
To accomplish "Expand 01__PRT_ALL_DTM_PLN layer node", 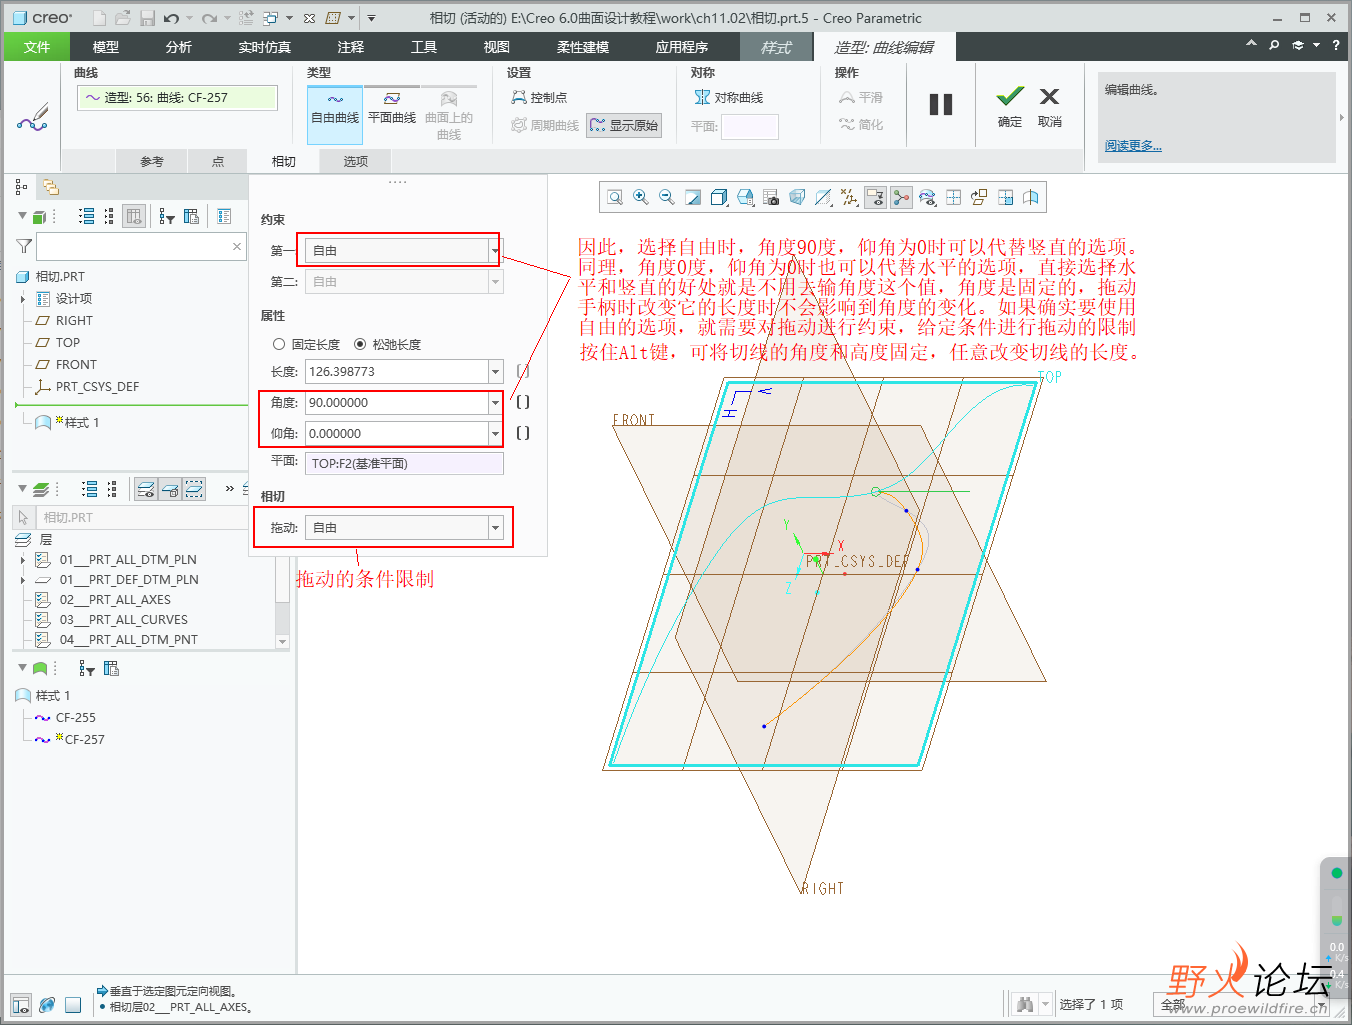I will click(23, 560).
